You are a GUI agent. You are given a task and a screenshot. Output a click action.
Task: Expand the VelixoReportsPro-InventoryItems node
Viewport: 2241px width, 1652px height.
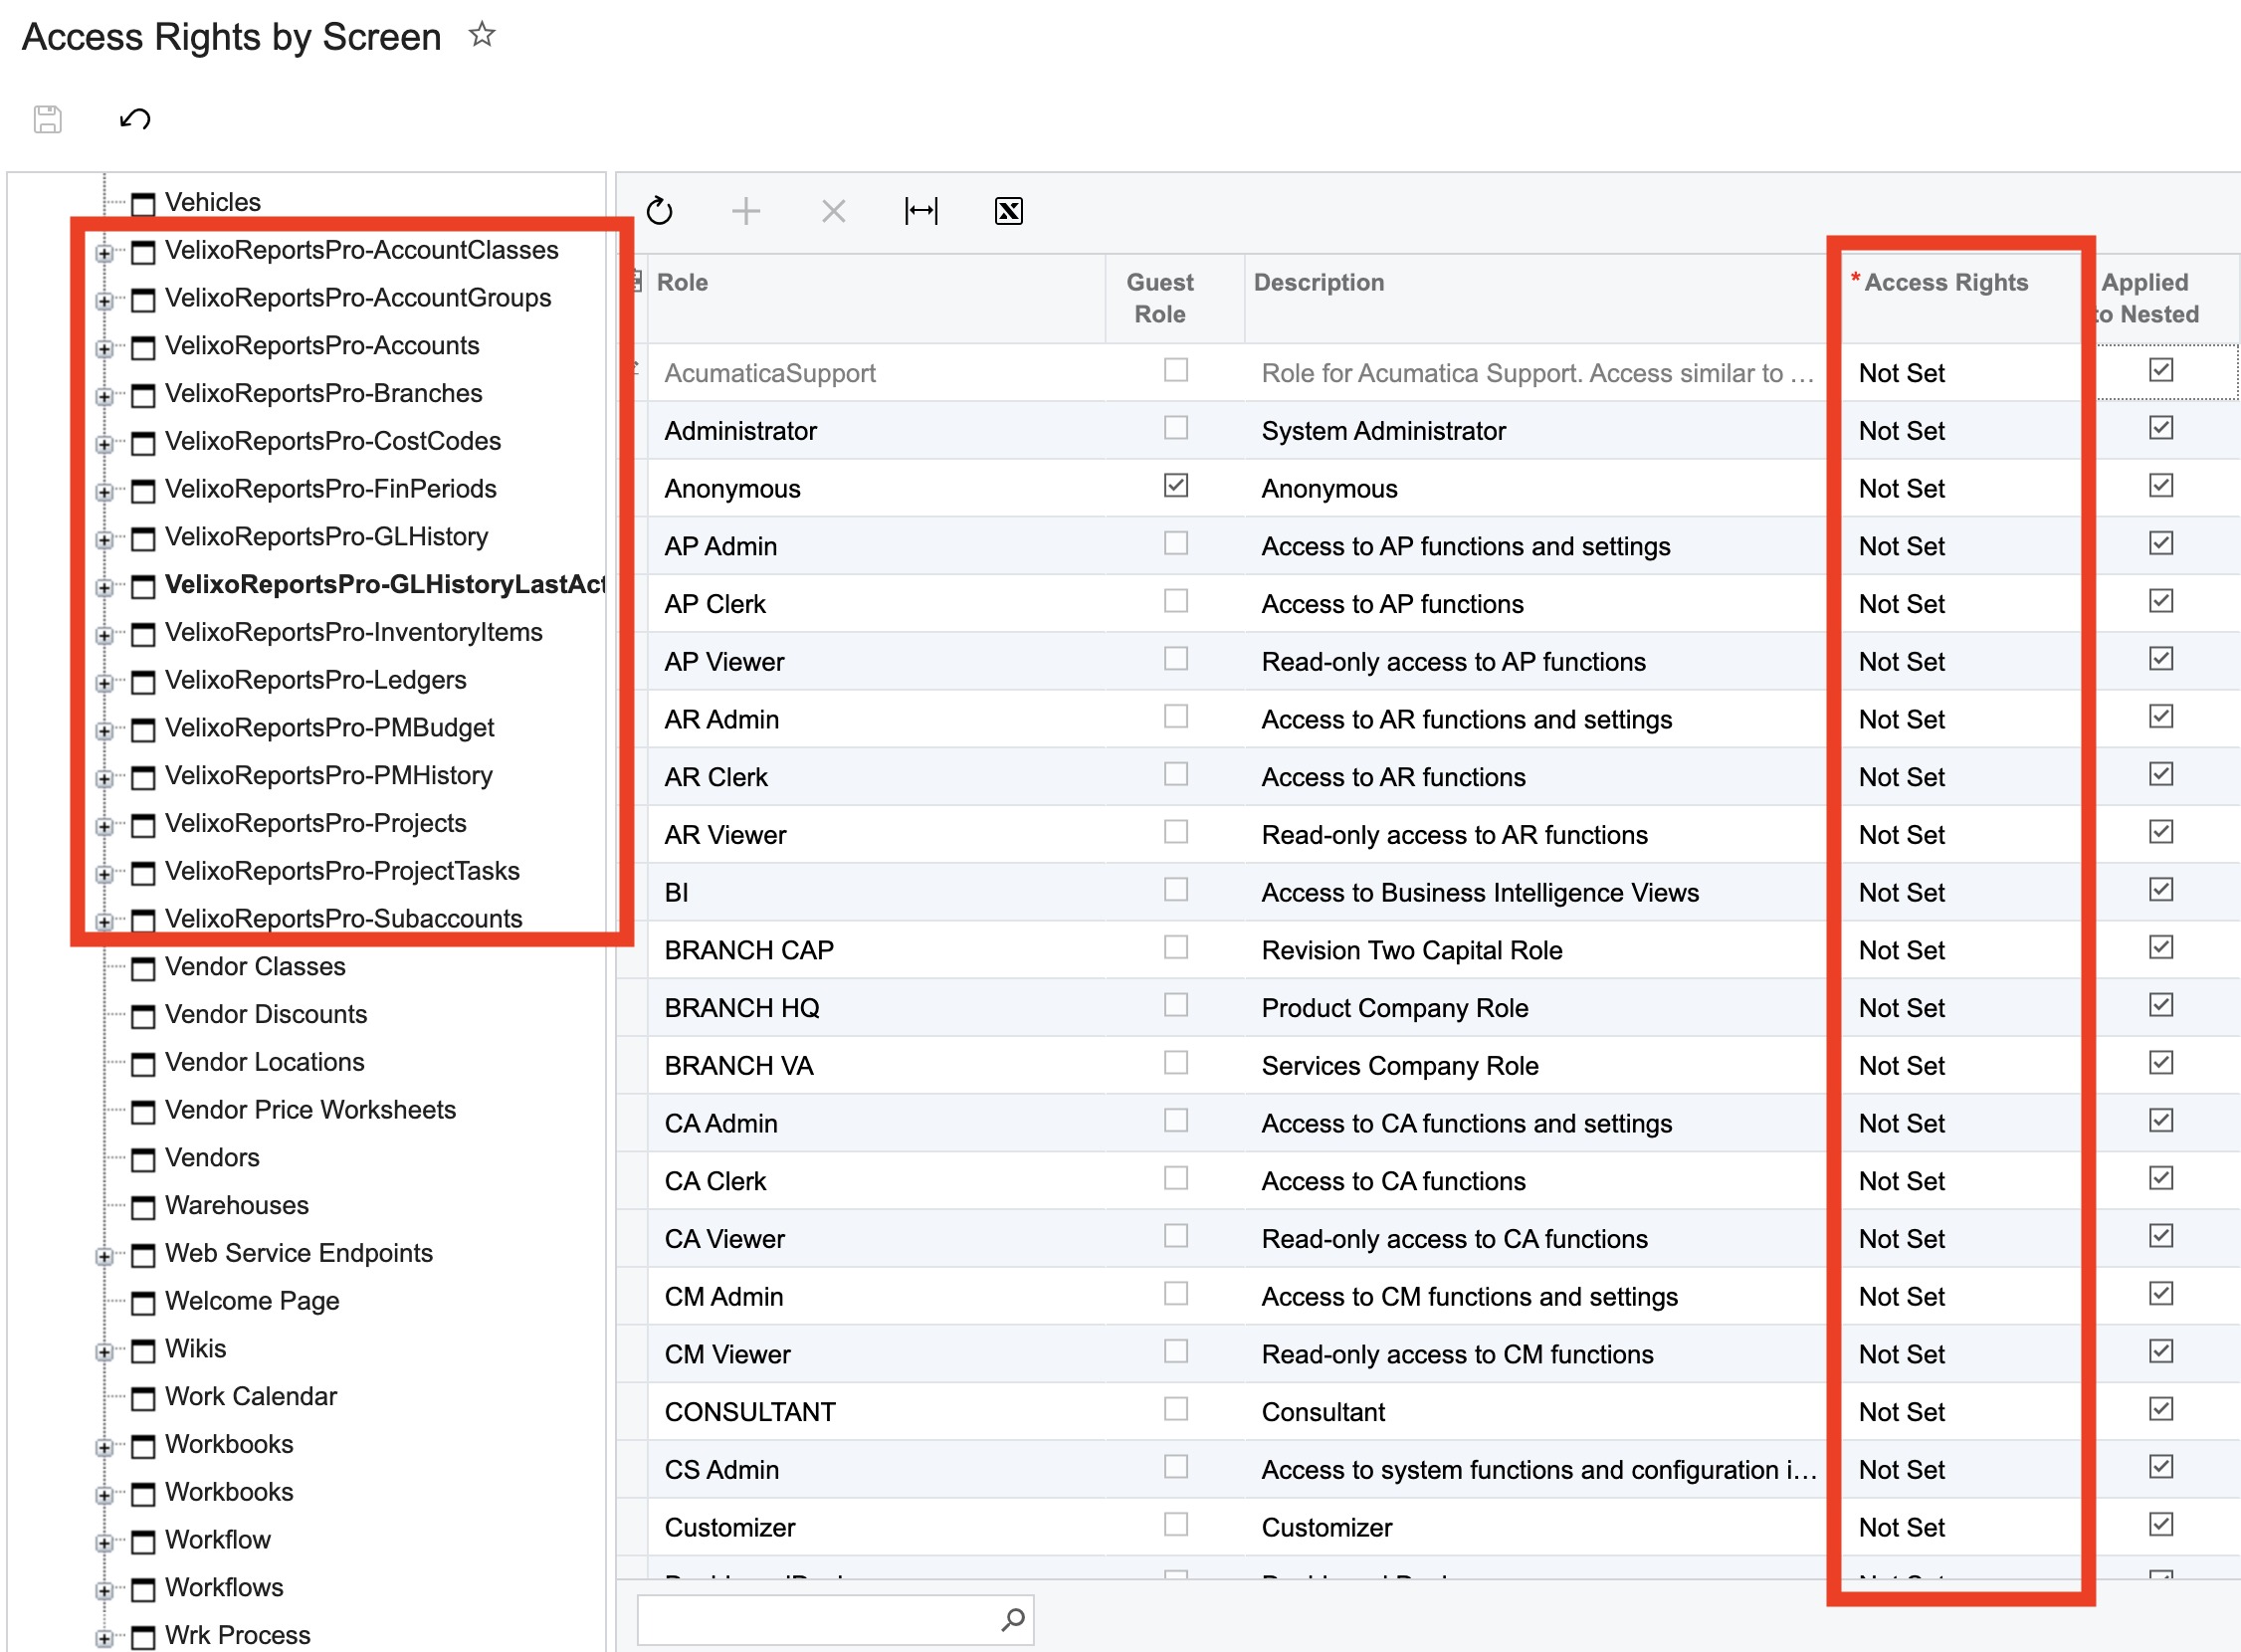tap(104, 636)
